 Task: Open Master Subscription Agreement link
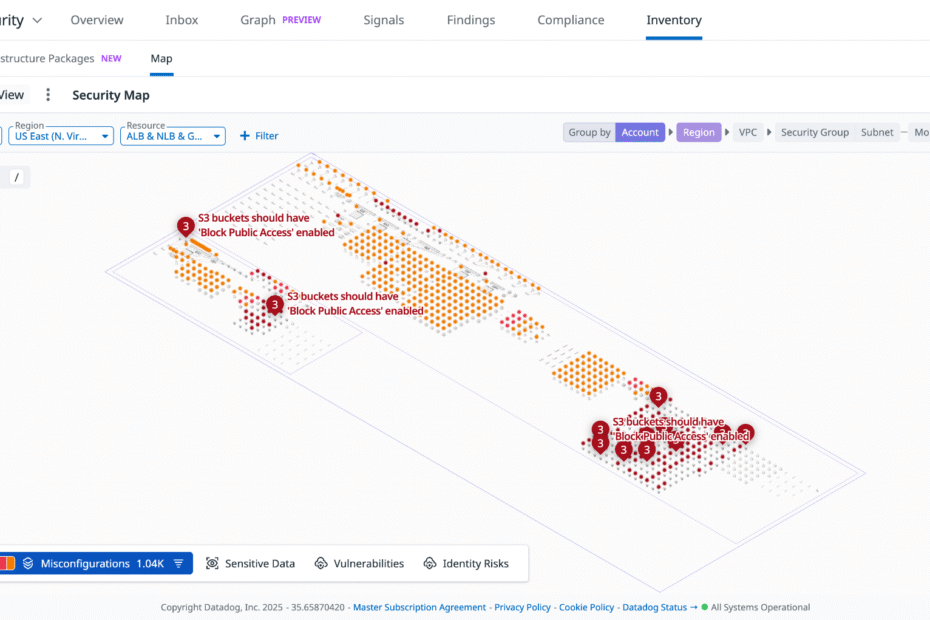pos(419,608)
